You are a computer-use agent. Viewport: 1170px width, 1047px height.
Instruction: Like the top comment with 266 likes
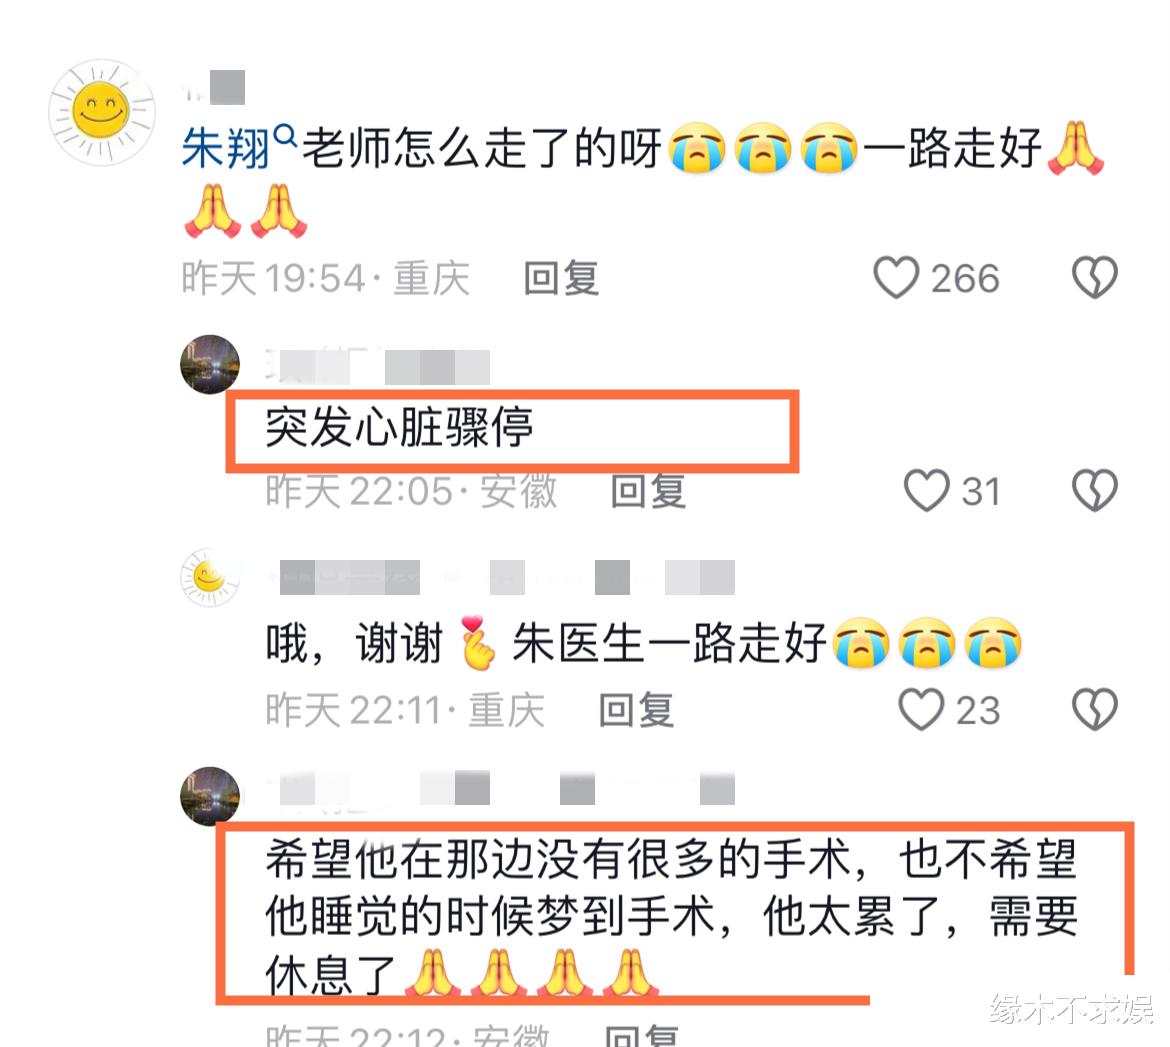(x=895, y=278)
